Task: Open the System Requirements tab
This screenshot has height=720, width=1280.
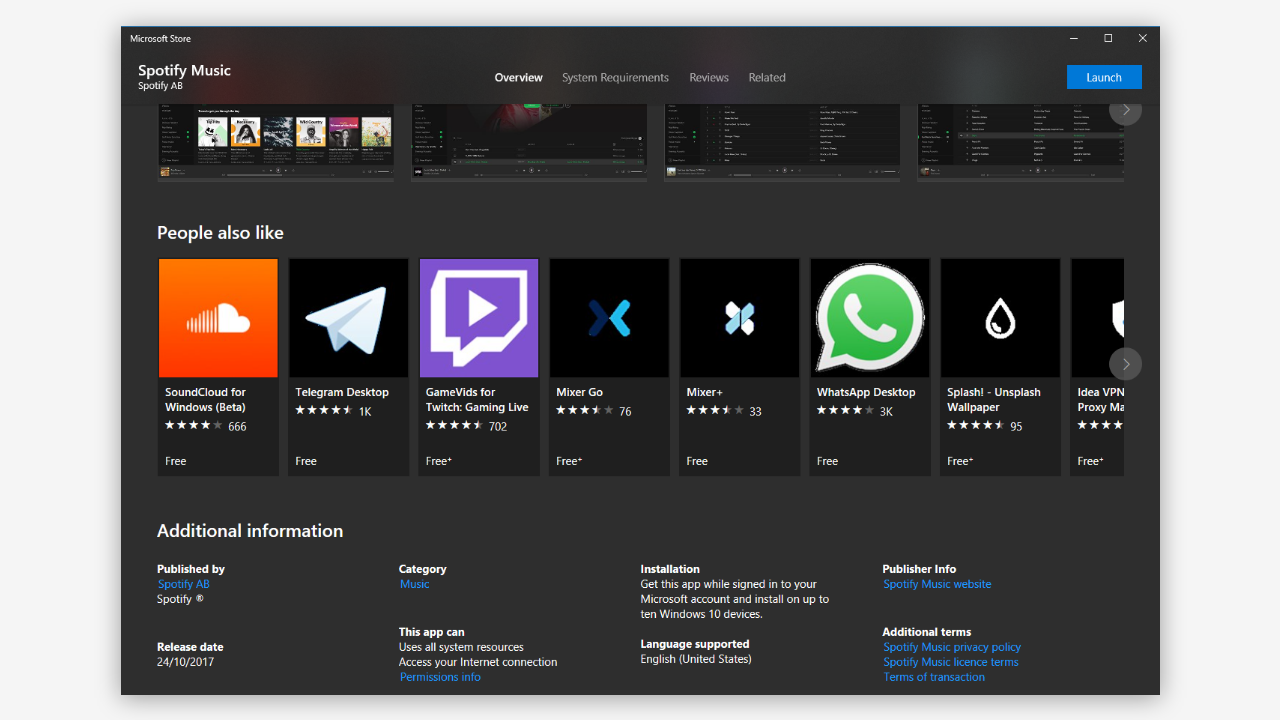Action: pyautogui.click(x=615, y=77)
